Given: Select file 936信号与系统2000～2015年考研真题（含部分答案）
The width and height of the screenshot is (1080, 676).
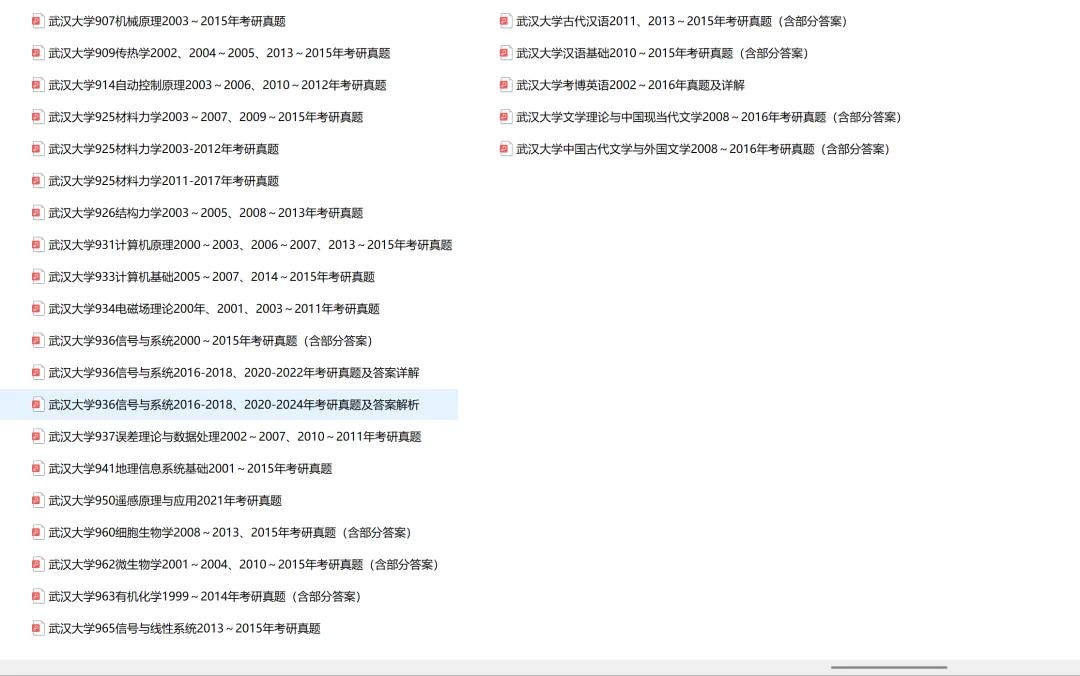Looking at the screenshot, I should pos(211,340).
